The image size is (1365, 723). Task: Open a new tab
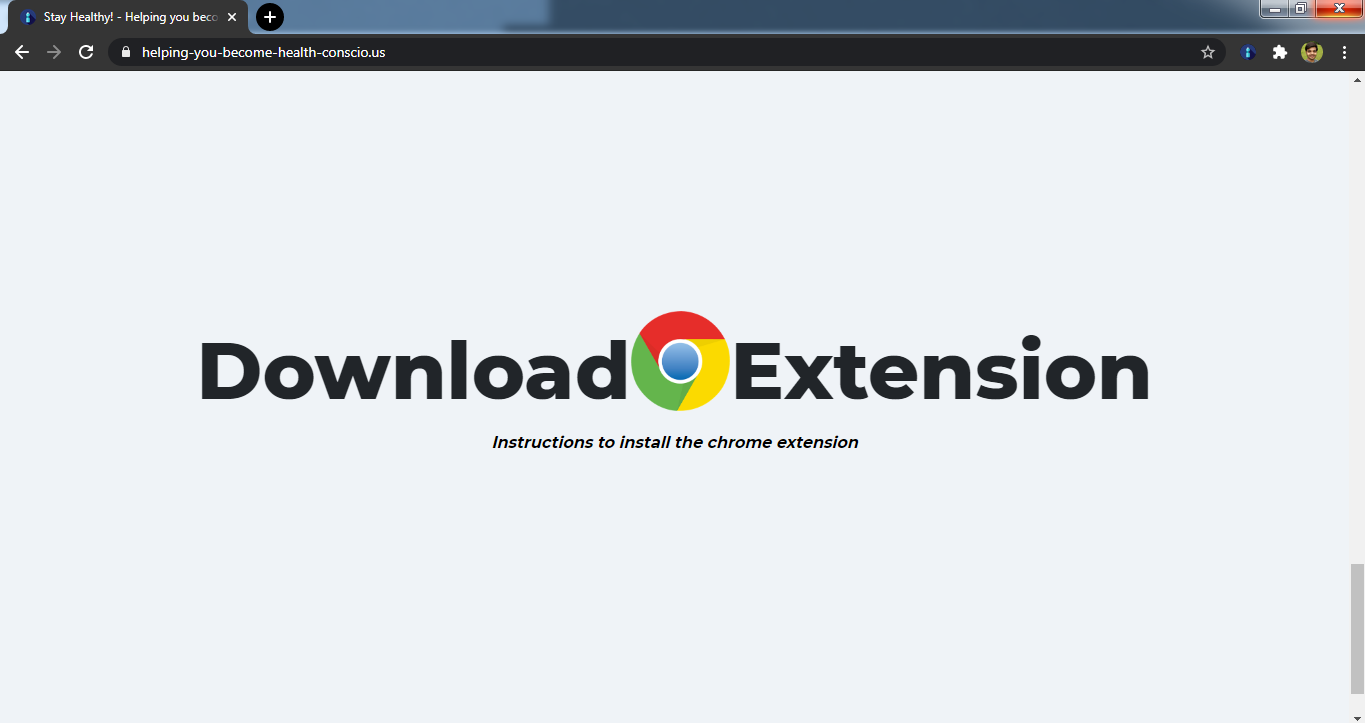pos(269,17)
